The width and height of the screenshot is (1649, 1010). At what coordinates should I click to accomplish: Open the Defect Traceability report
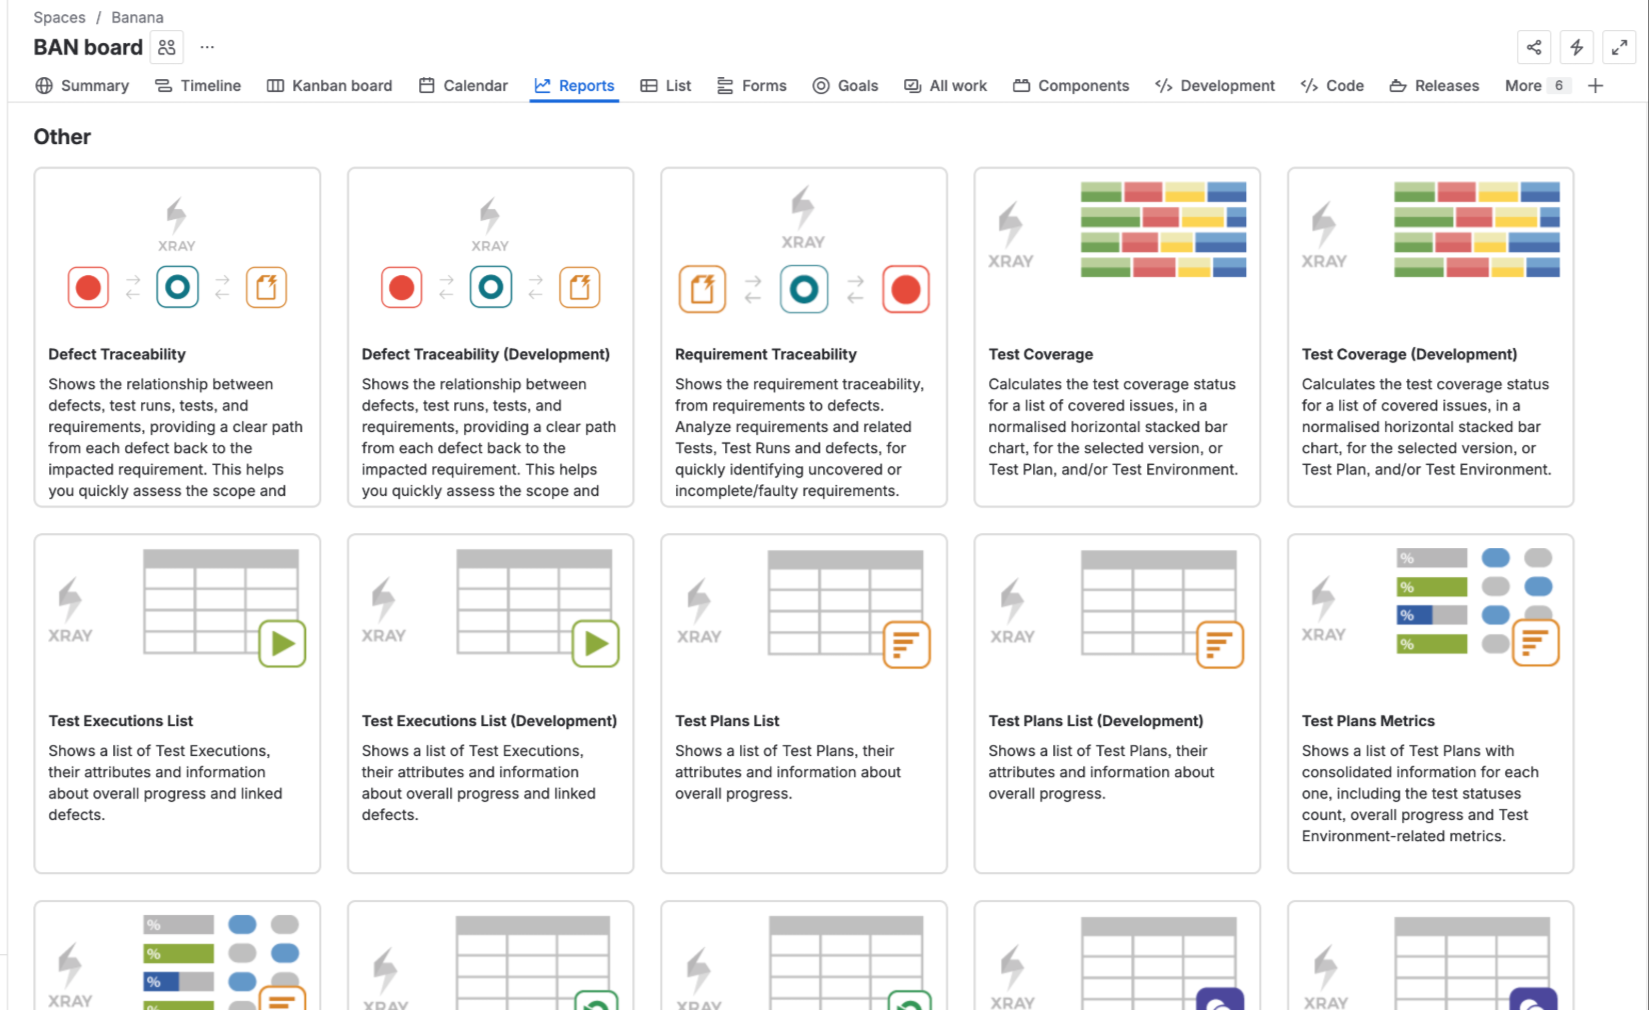[117, 354]
